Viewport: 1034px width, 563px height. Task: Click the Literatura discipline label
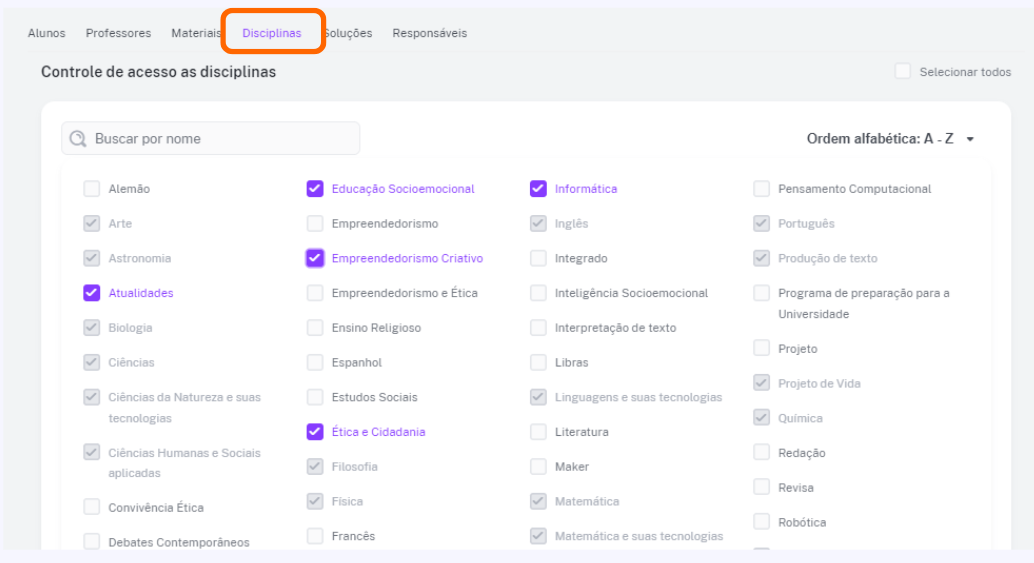point(581,432)
